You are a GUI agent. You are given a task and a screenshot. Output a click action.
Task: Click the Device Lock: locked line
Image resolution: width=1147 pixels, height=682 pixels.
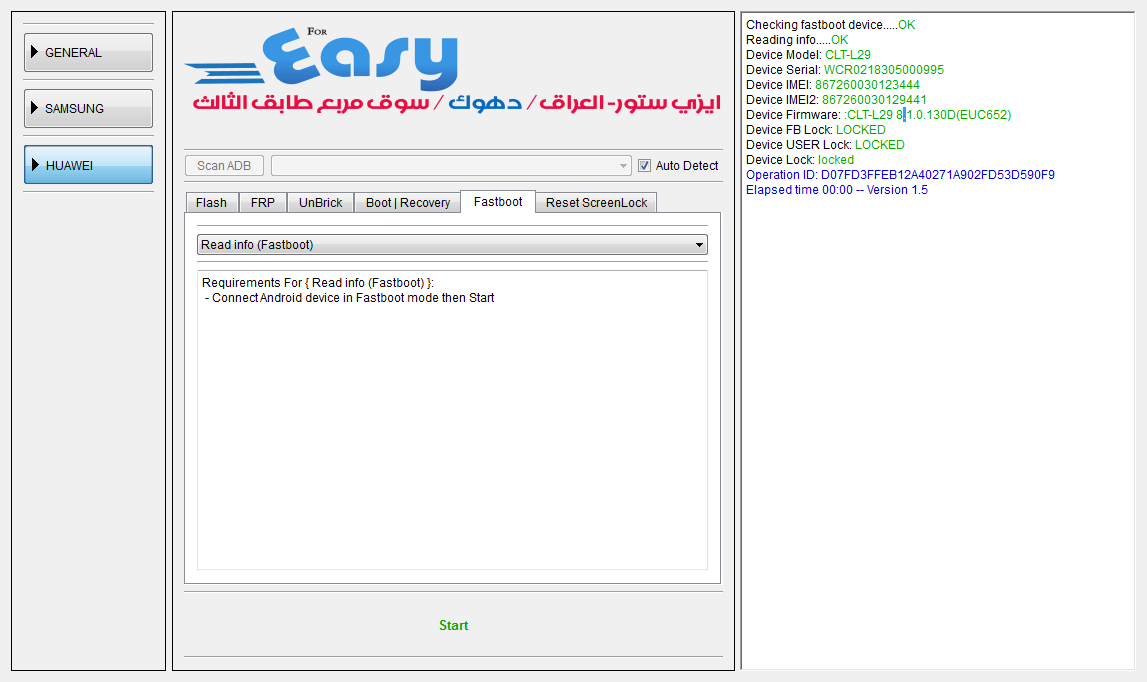pyautogui.click(x=800, y=160)
